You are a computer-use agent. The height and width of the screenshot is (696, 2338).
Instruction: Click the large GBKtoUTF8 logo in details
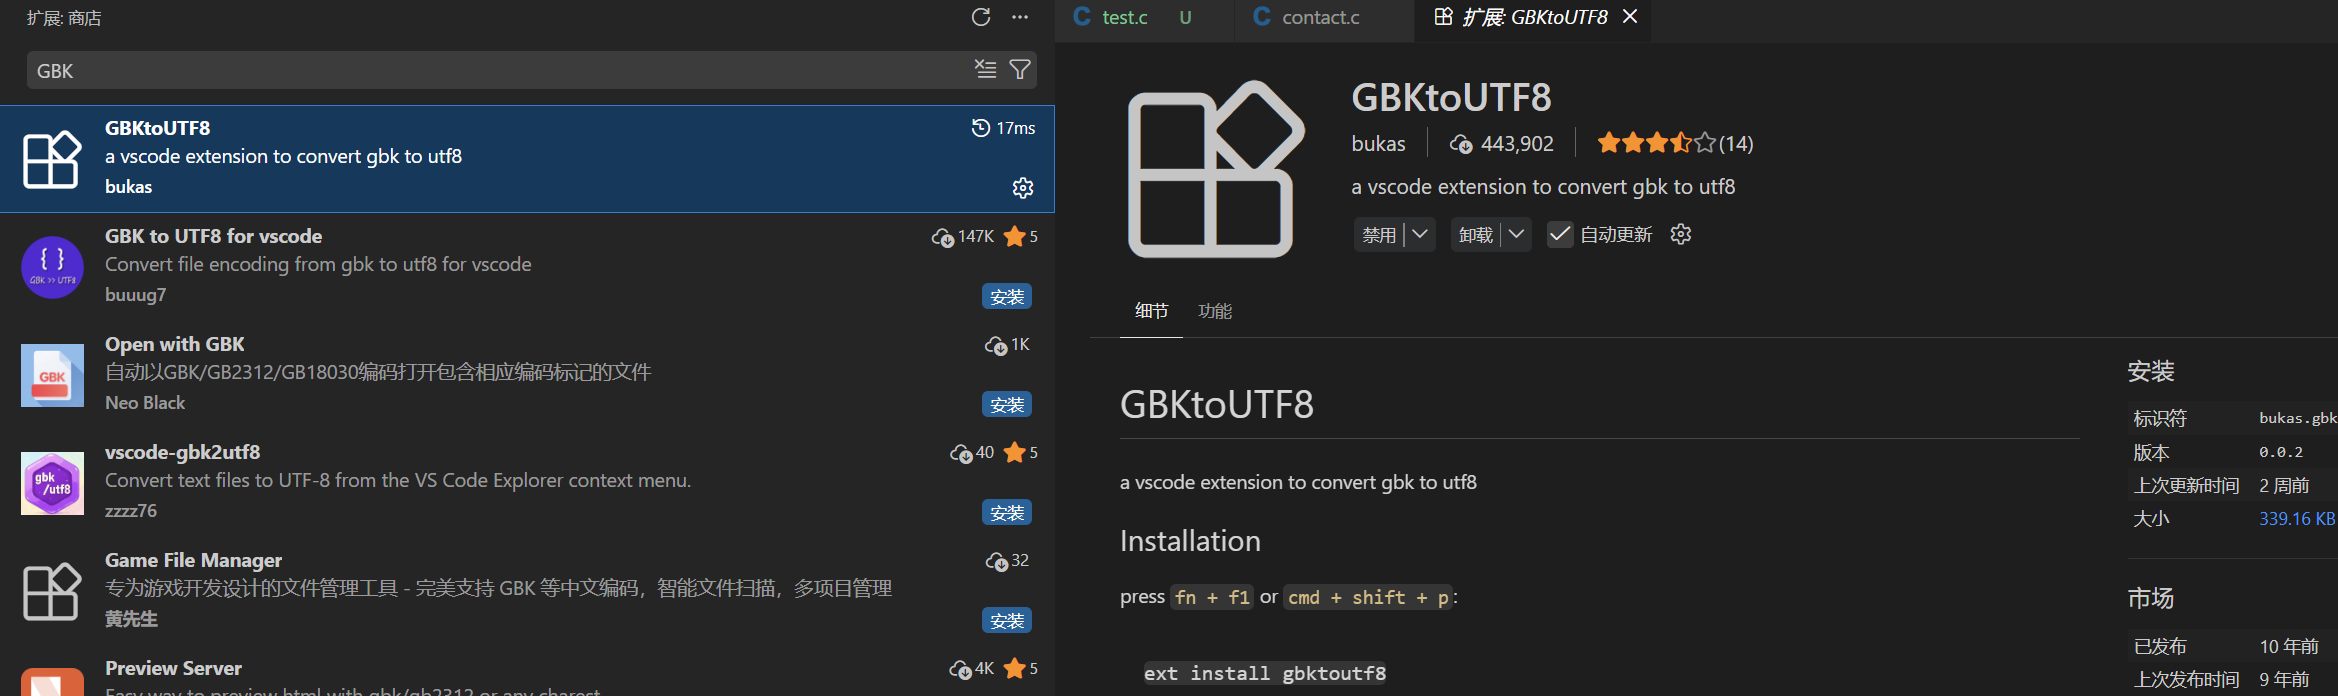tap(1216, 169)
